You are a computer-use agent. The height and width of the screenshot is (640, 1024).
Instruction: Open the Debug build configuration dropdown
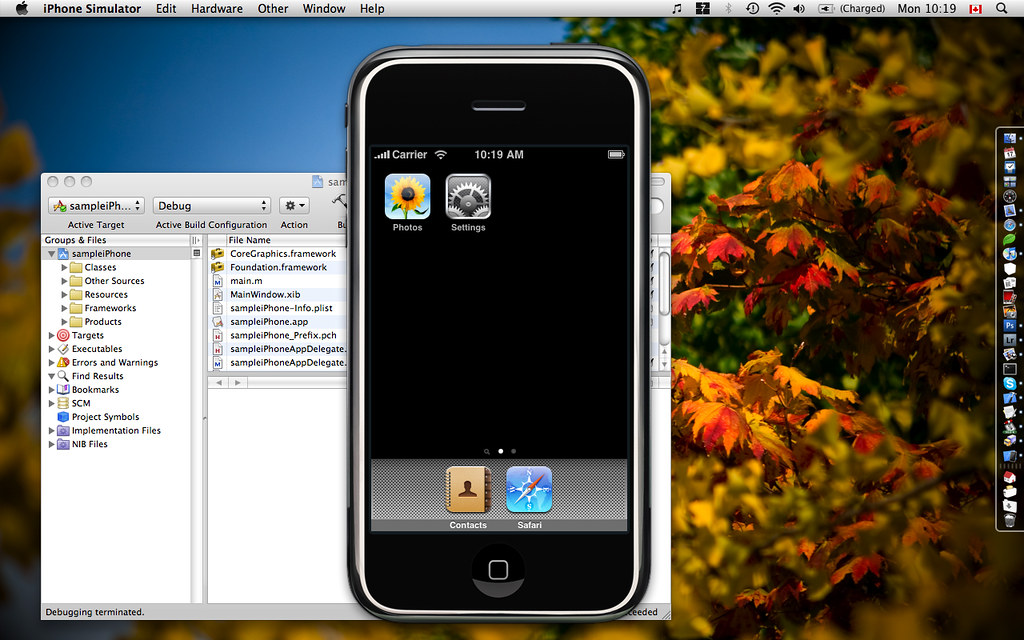click(x=212, y=206)
